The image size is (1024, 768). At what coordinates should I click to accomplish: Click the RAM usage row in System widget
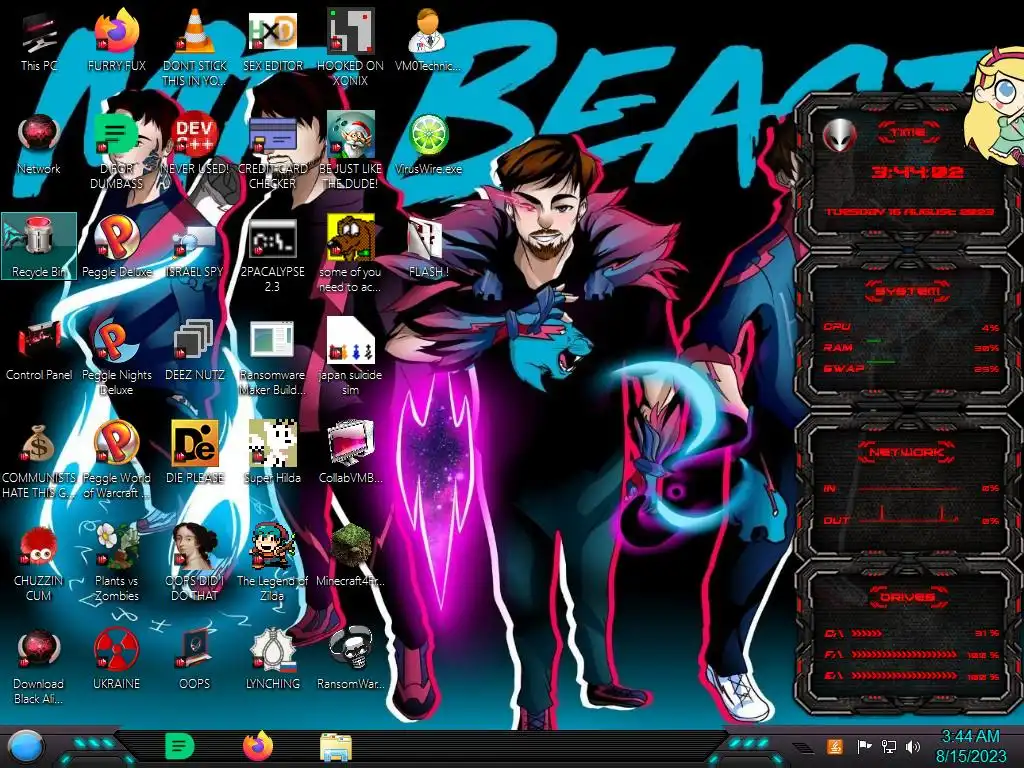pyautogui.click(x=911, y=347)
